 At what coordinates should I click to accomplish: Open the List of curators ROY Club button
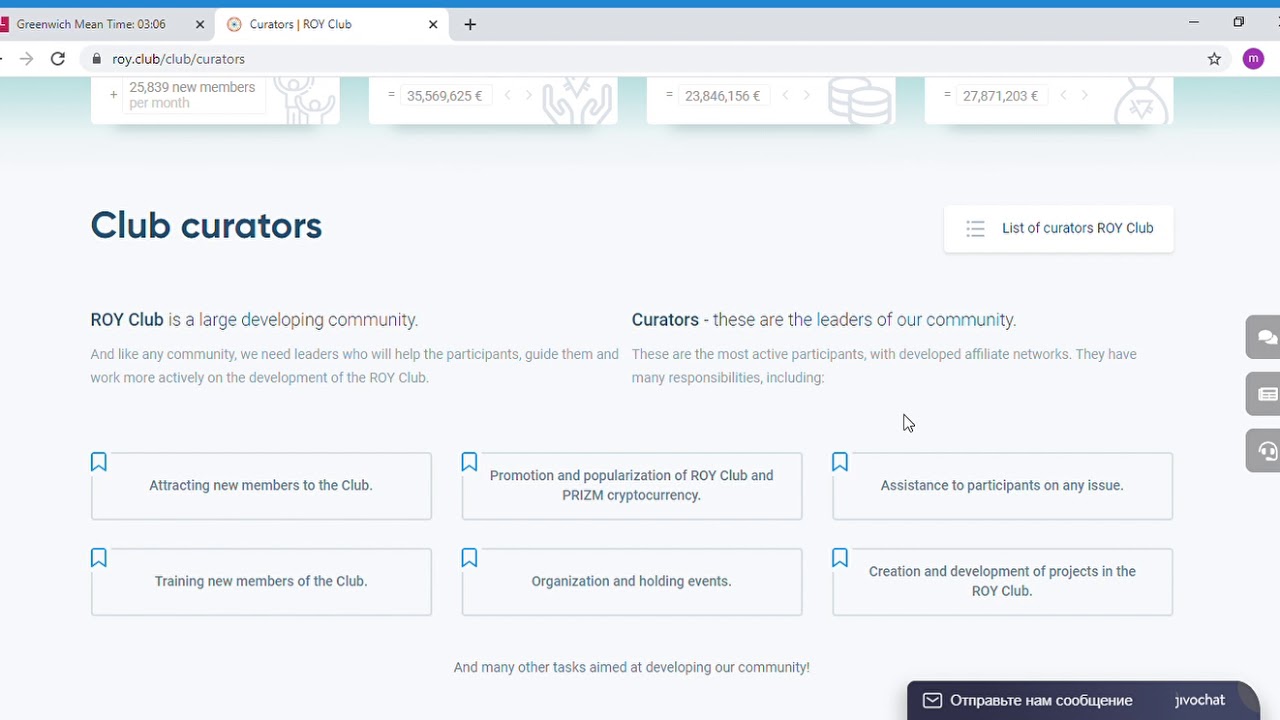click(x=1058, y=229)
